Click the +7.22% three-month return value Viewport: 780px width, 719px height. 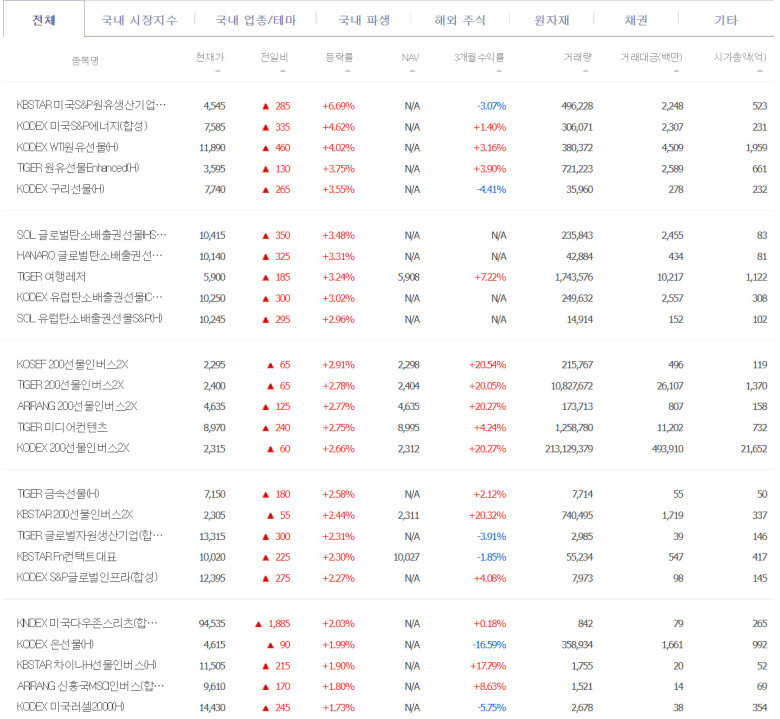point(490,277)
